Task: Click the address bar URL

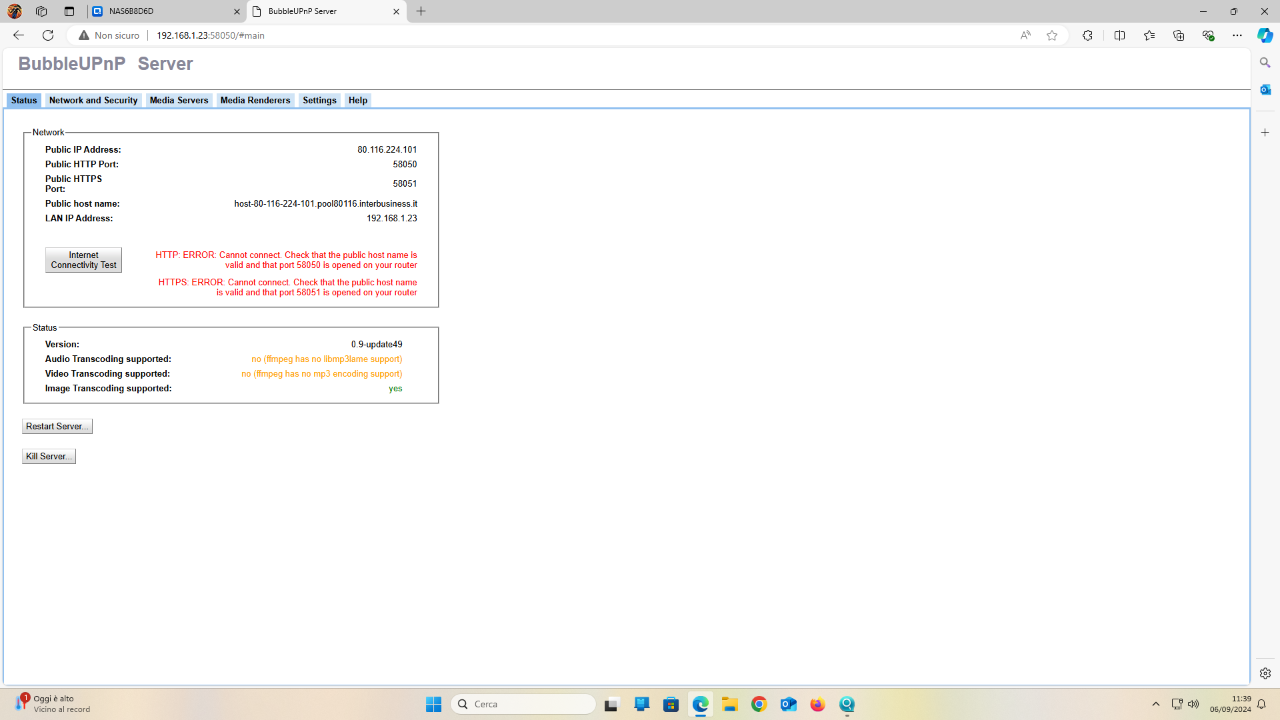Action: pyautogui.click(x=210, y=35)
